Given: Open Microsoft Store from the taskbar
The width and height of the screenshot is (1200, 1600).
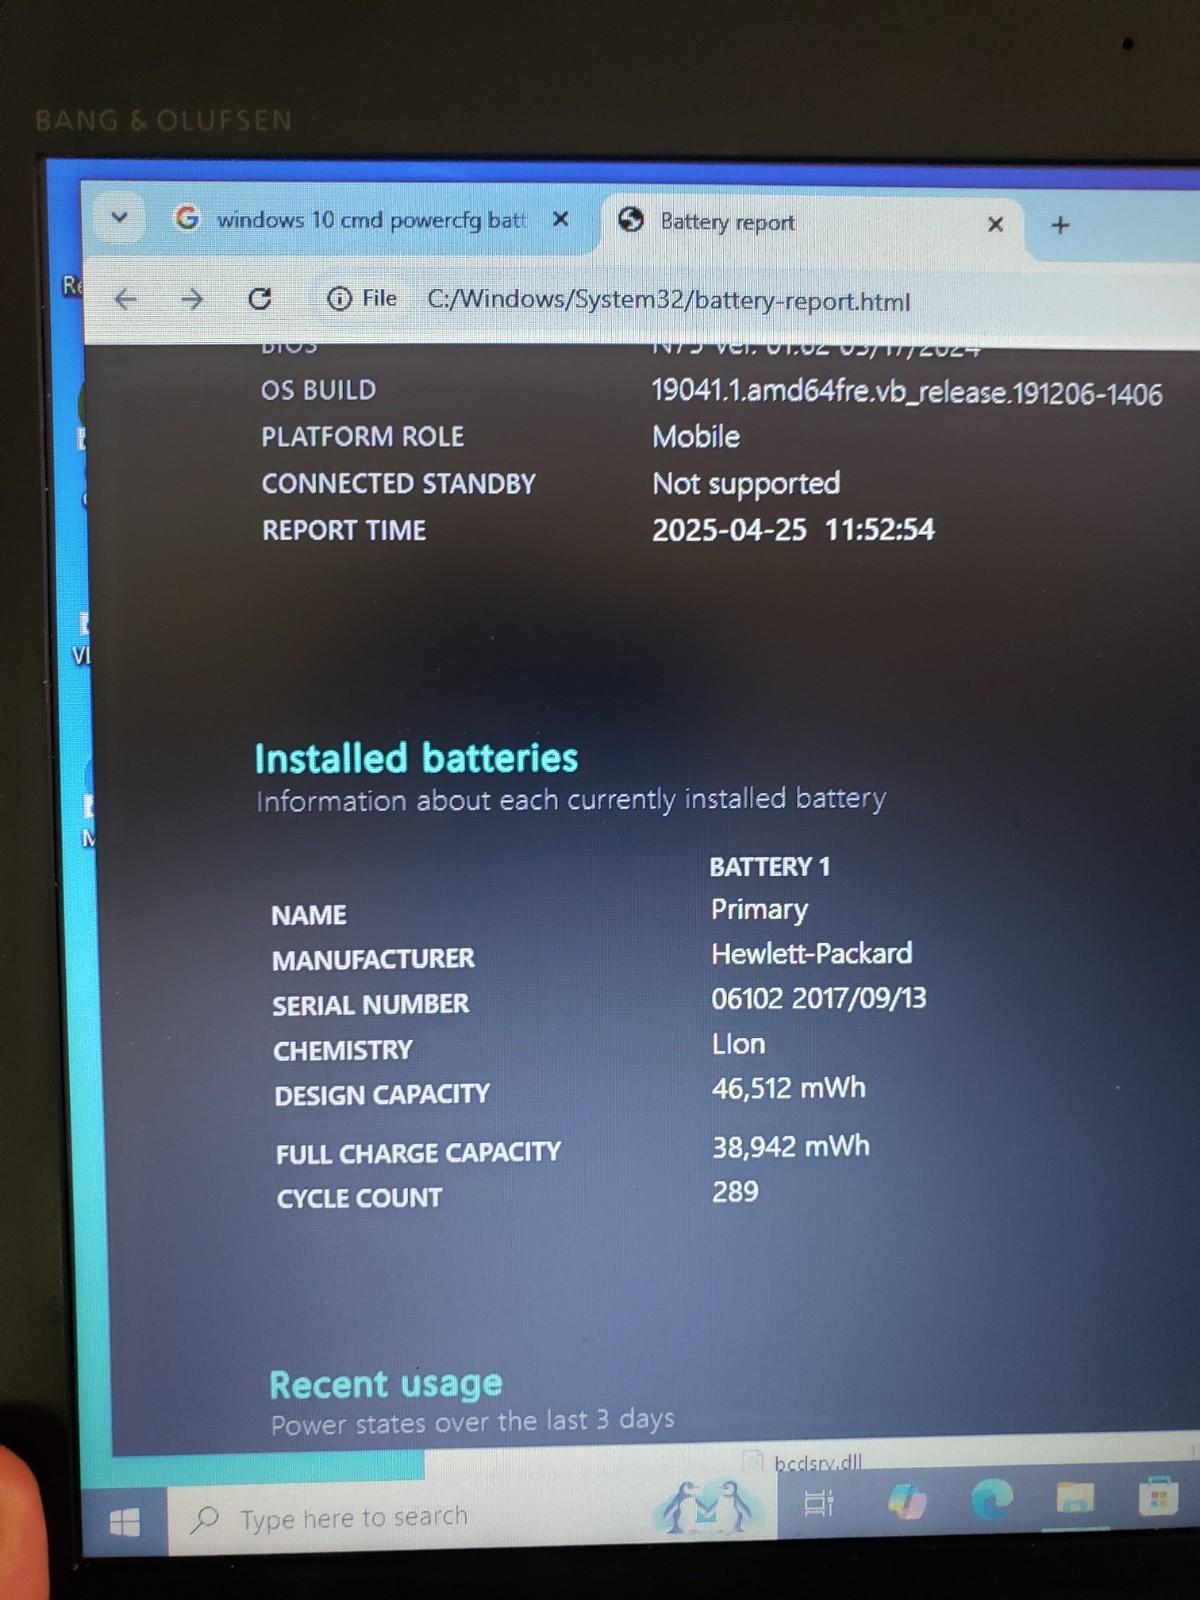Looking at the screenshot, I should pyautogui.click(x=1158, y=1497).
